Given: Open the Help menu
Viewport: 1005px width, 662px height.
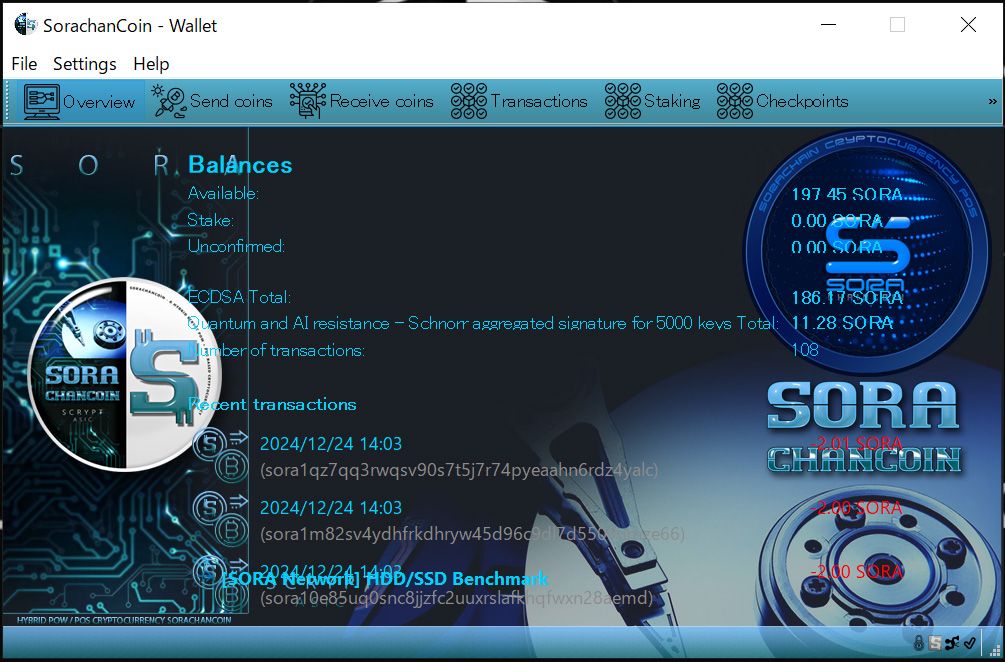Looking at the screenshot, I should [151, 64].
